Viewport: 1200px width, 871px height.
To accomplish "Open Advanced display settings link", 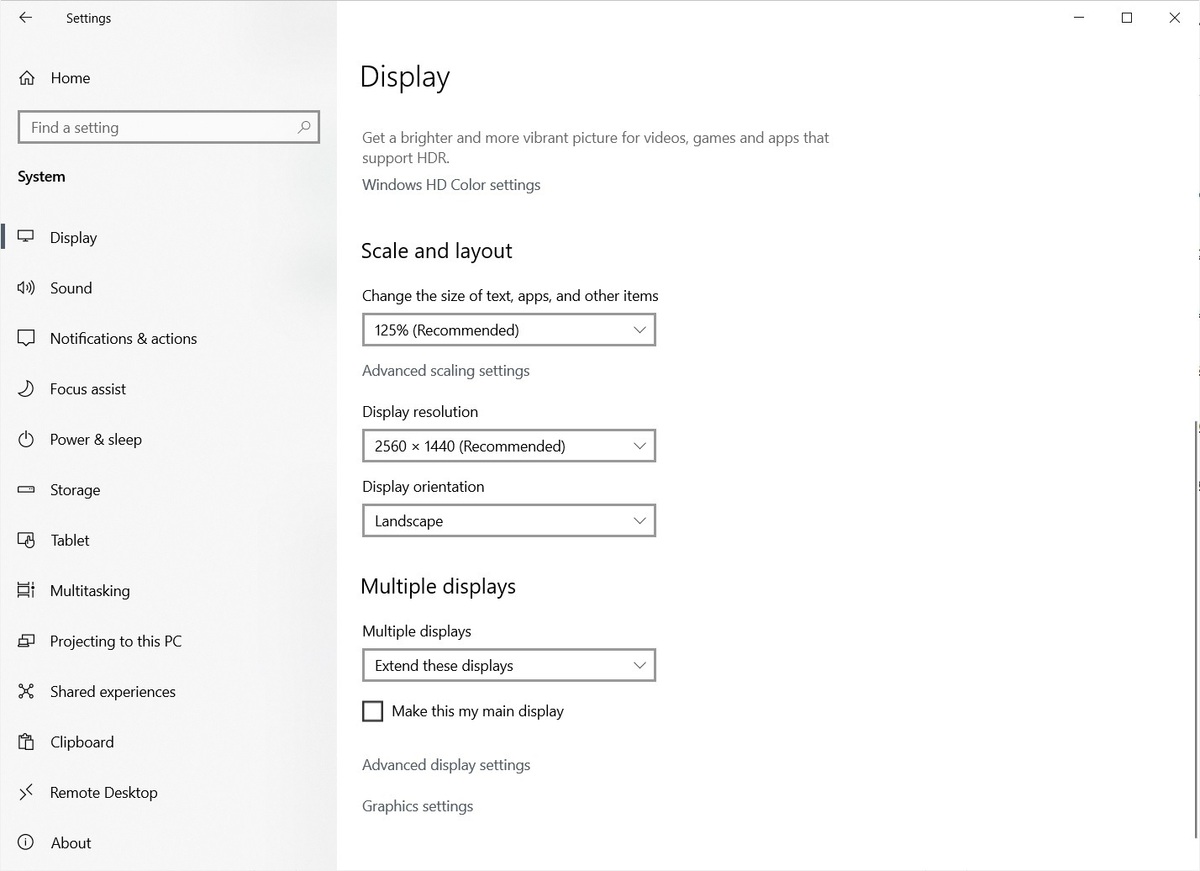I will click(446, 765).
